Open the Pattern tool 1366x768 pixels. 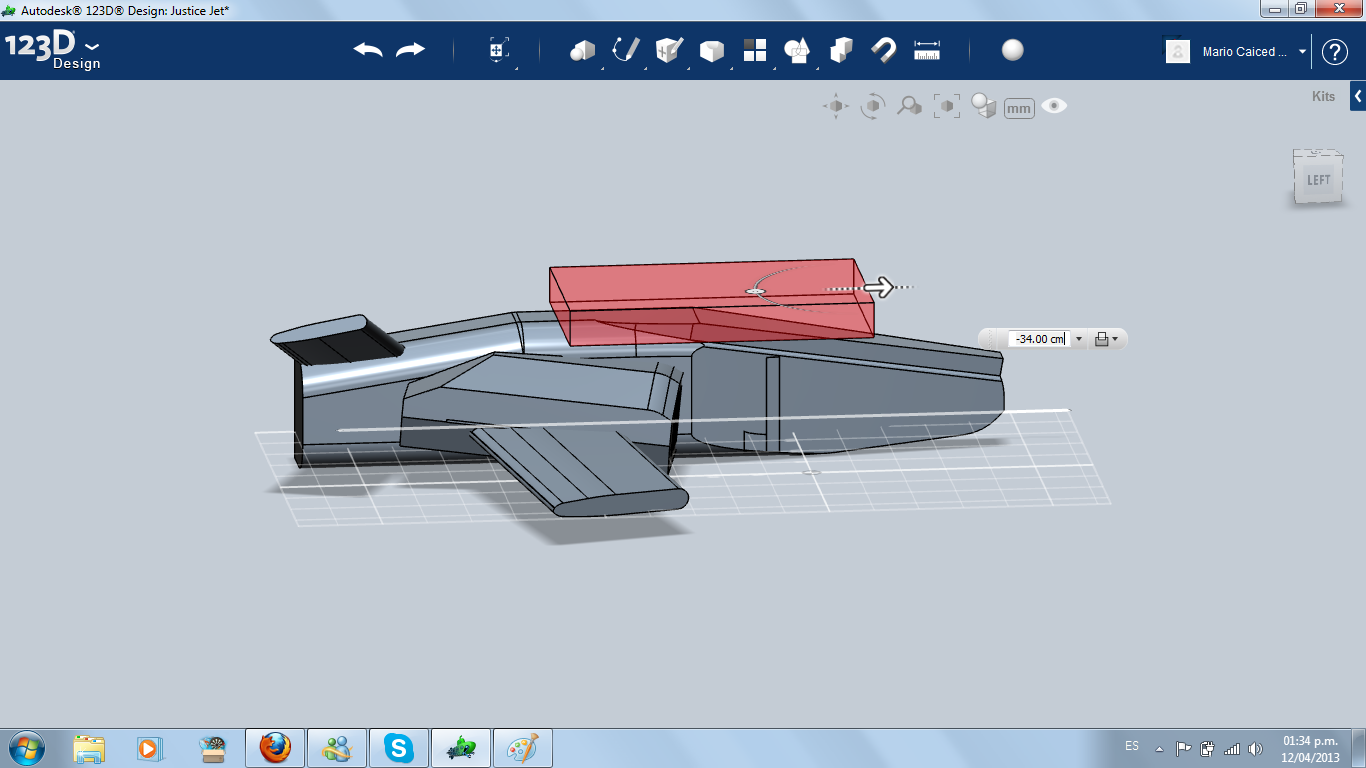(754, 50)
